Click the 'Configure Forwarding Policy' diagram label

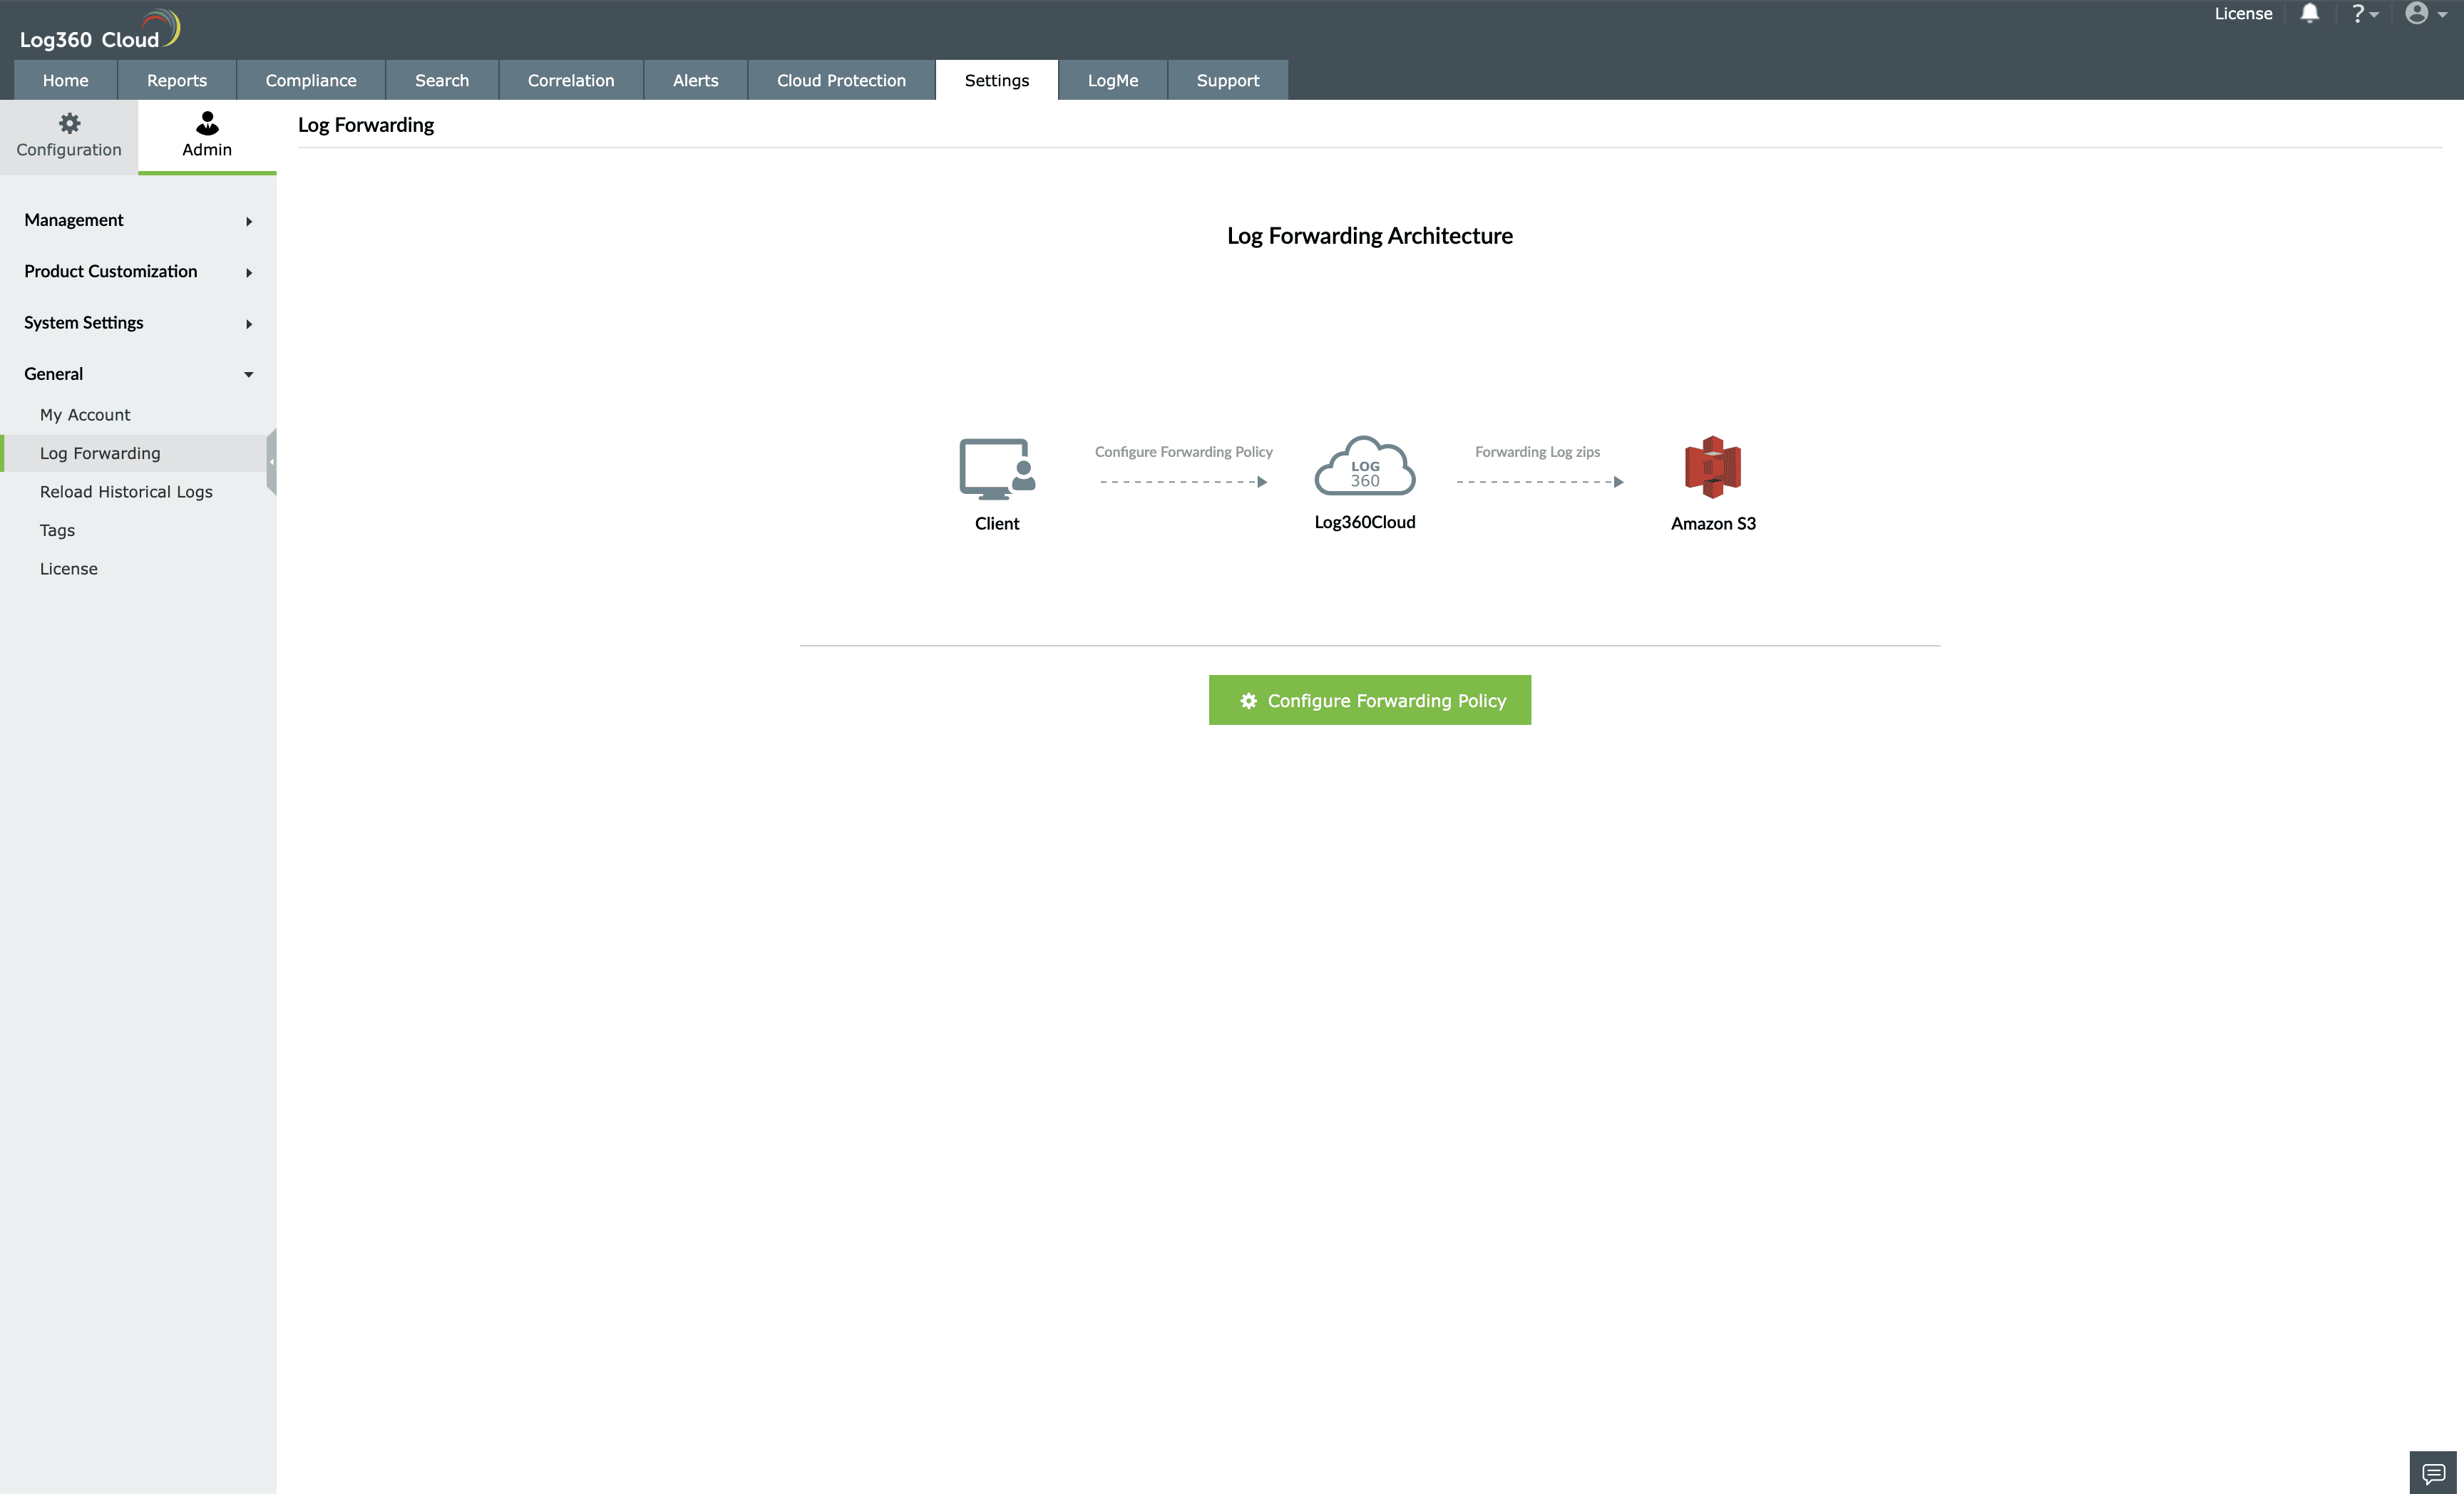(1184, 452)
